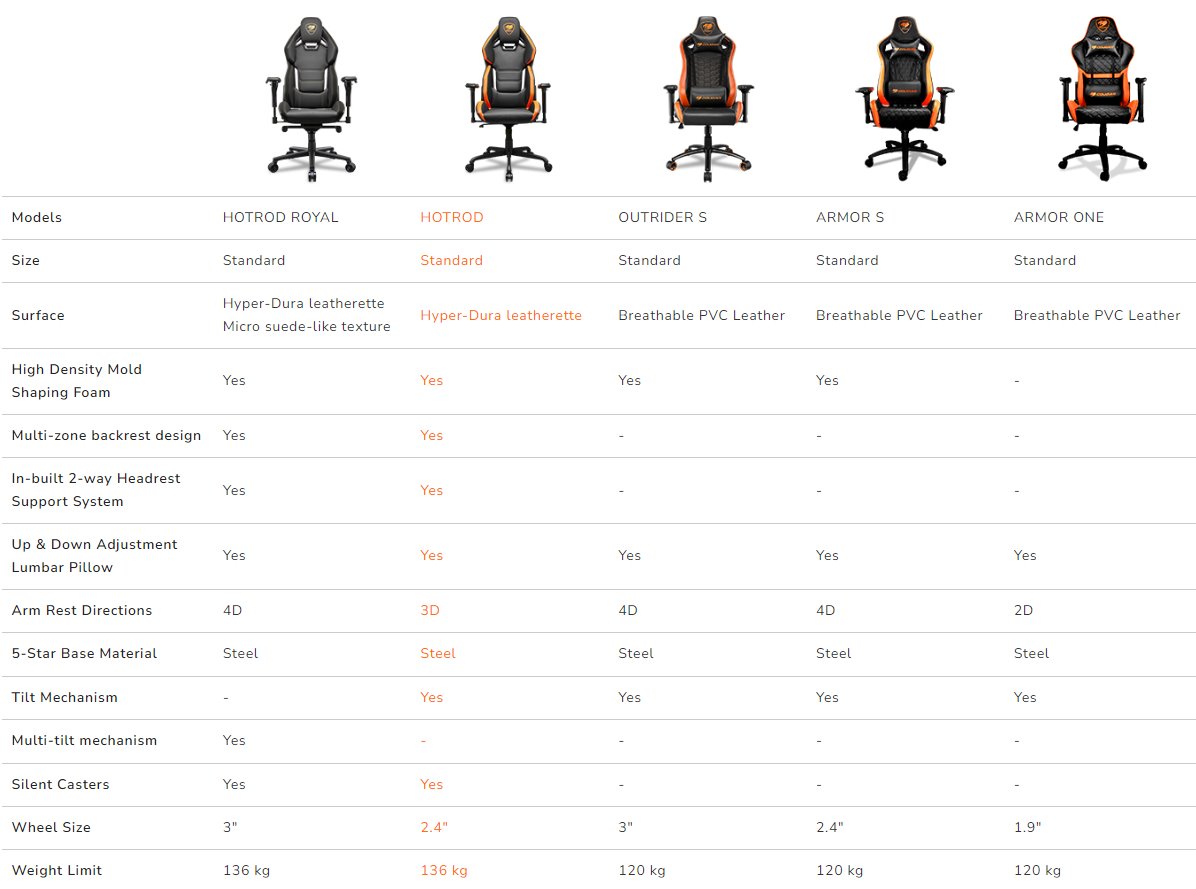
Task: Click the Micro suede-like texture text
Action: [x=306, y=326]
